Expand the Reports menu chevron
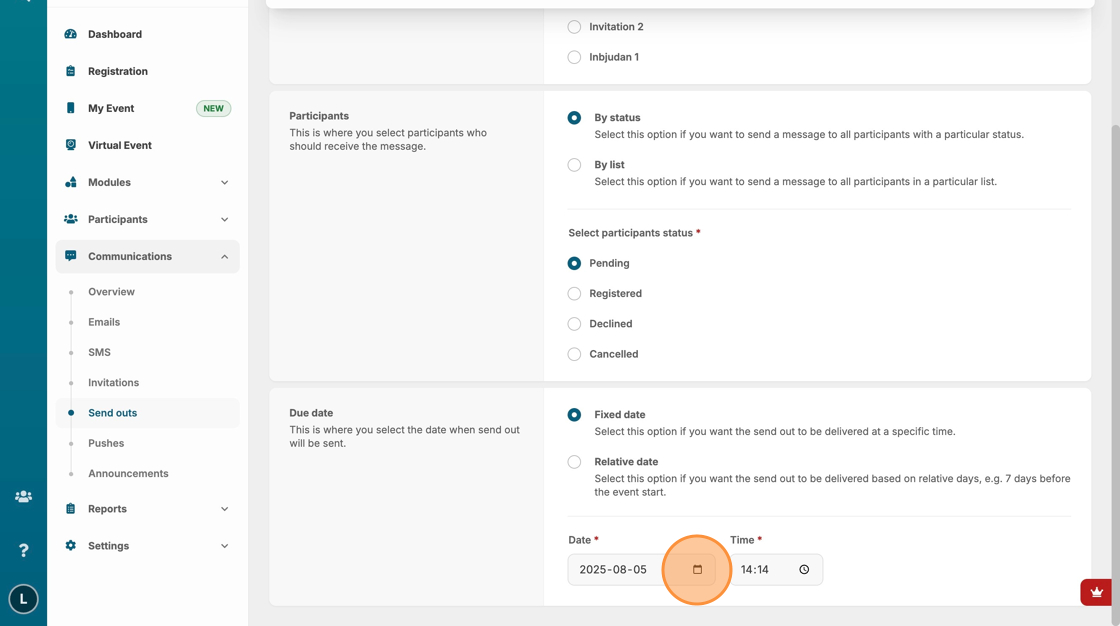The width and height of the screenshot is (1120, 626). (224, 509)
